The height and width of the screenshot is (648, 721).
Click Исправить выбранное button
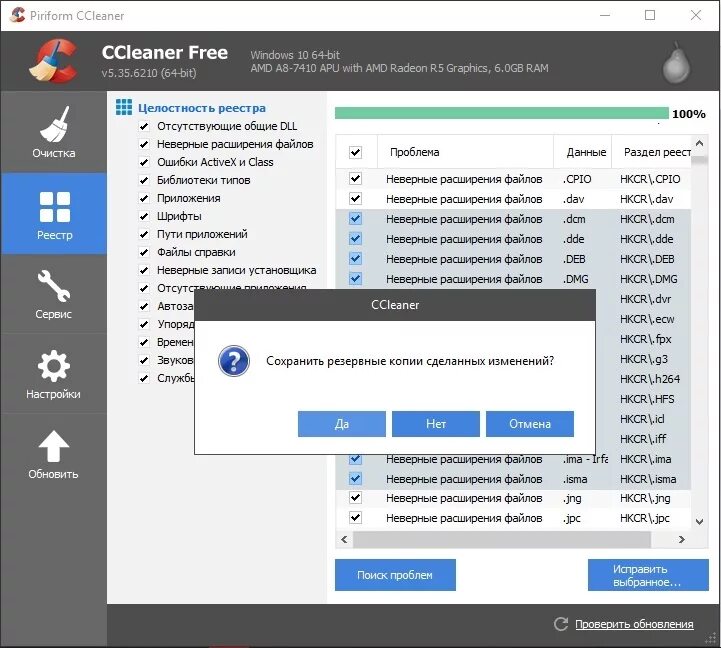[x=648, y=575]
